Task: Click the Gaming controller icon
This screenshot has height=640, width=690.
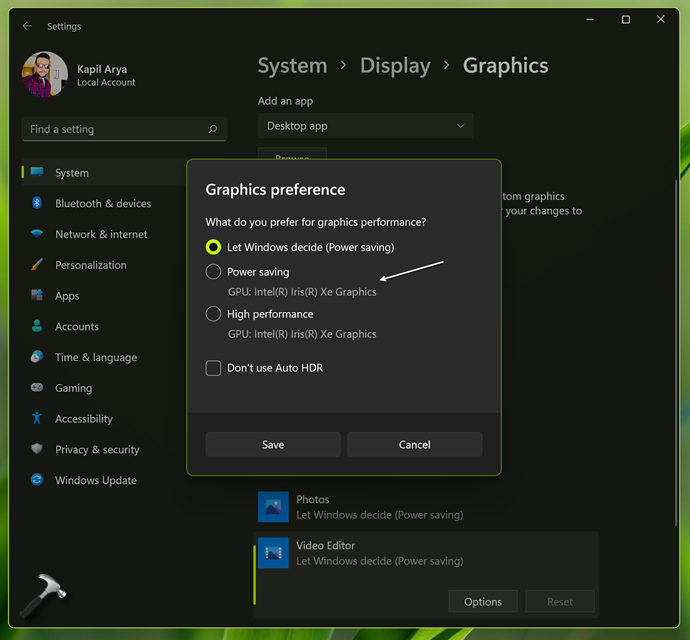Action: [37, 388]
